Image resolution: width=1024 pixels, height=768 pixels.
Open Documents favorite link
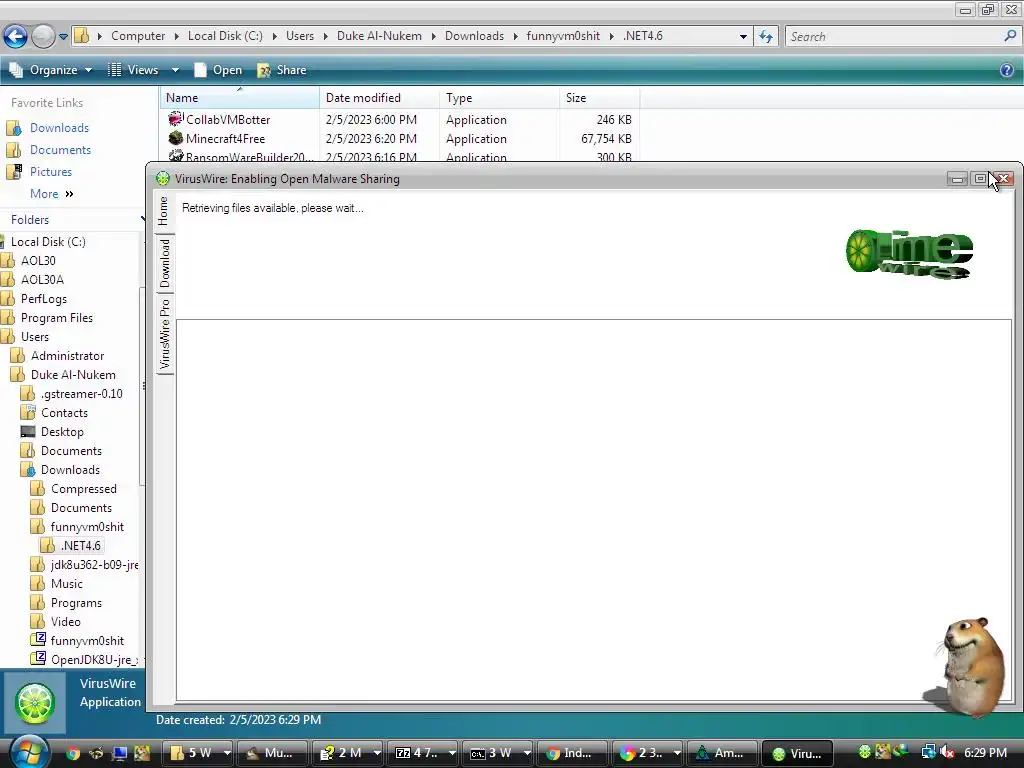point(60,150)
